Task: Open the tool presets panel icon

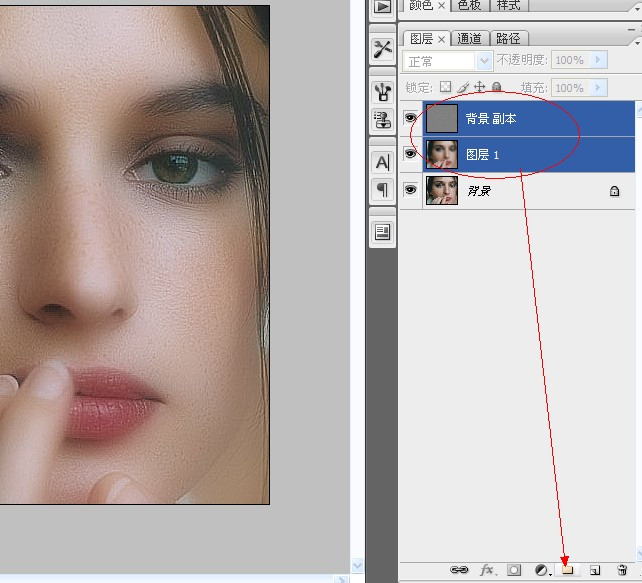Action: point(382,49)
